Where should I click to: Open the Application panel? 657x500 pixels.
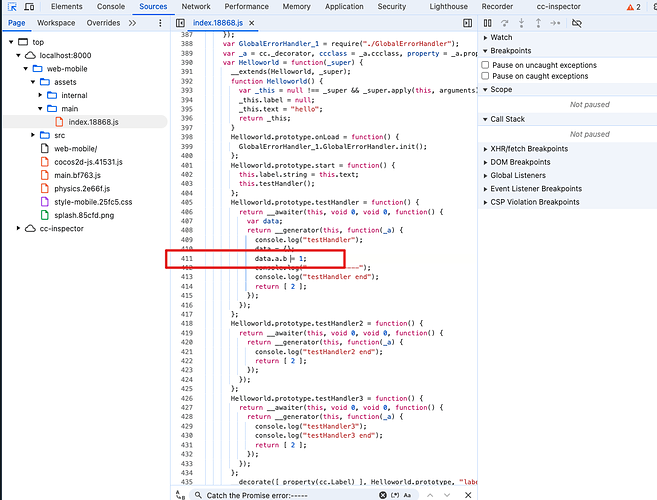pos(344,7)
